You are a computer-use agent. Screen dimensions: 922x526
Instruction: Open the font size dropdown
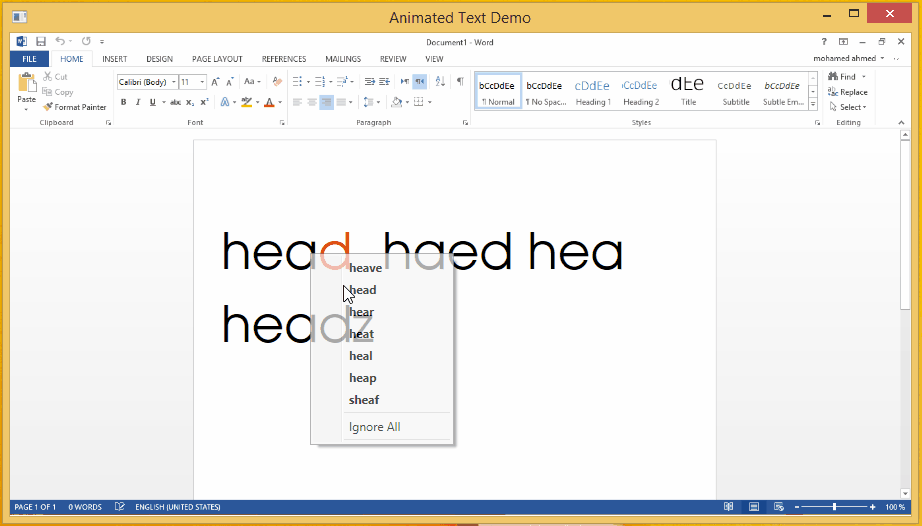click(202, 82)
